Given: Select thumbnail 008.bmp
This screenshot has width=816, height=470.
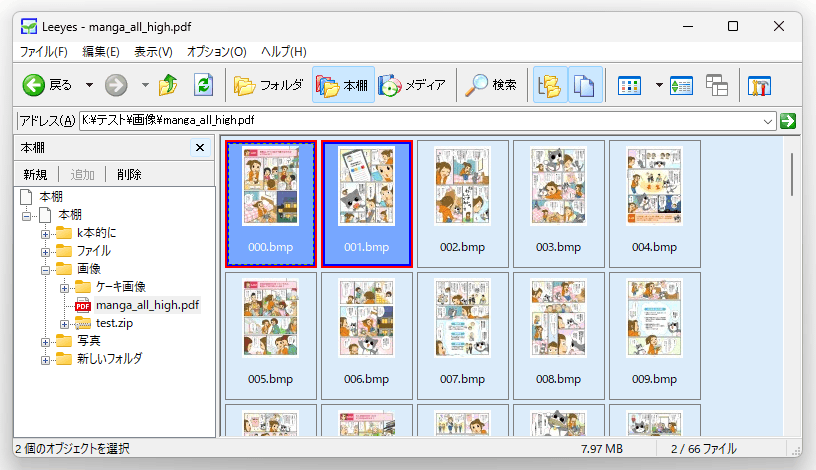Looking at the screenshot, I should pos(558,336).
